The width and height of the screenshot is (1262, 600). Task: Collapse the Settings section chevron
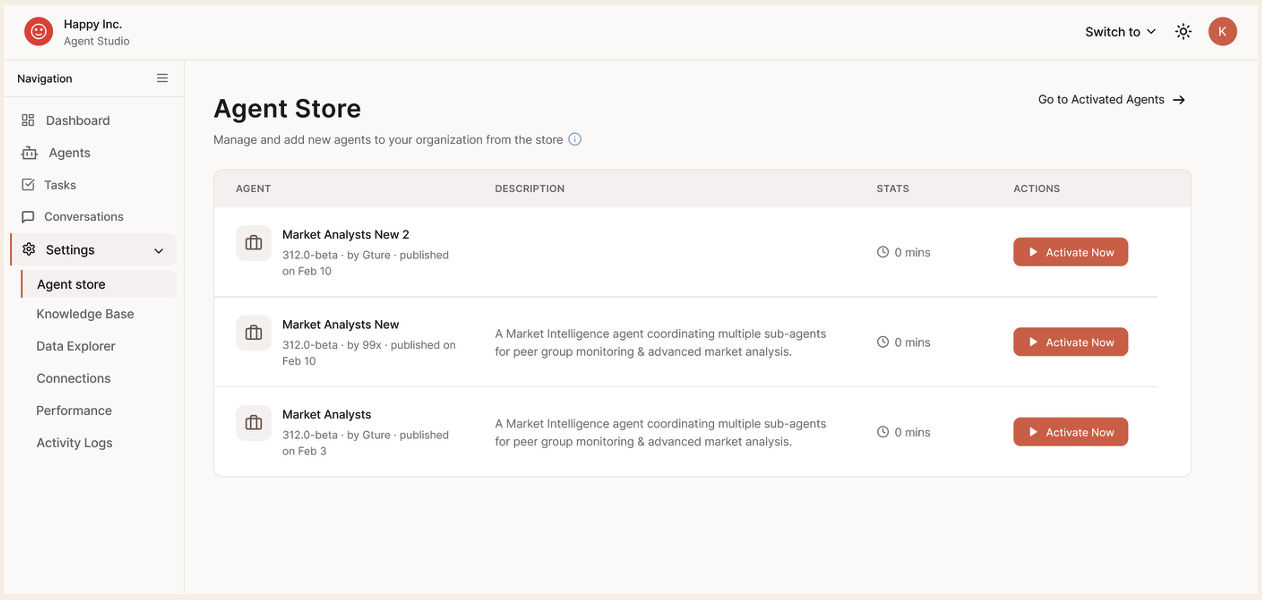pyautogui.click(x=157, y=249)
